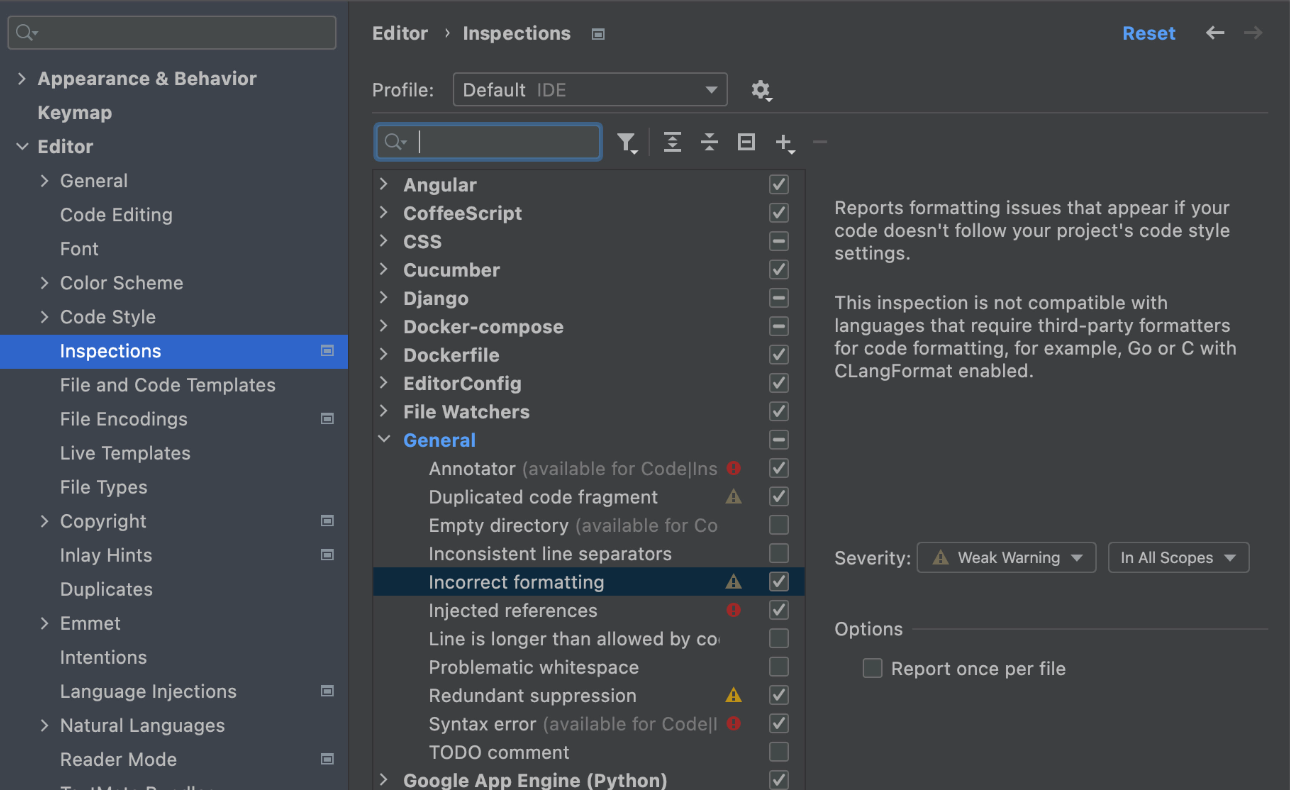Select the Injected references inspection
This screenshot has height=790, width=1290.
tap(513, 610)
